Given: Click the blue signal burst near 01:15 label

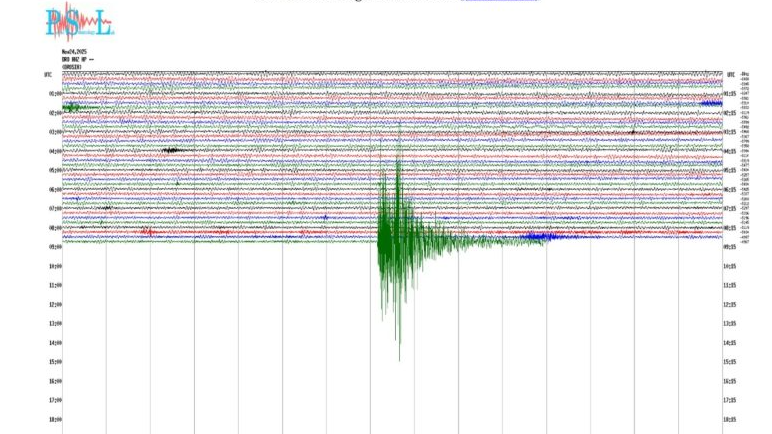Looking at the screenshot, I should (711, 103).
